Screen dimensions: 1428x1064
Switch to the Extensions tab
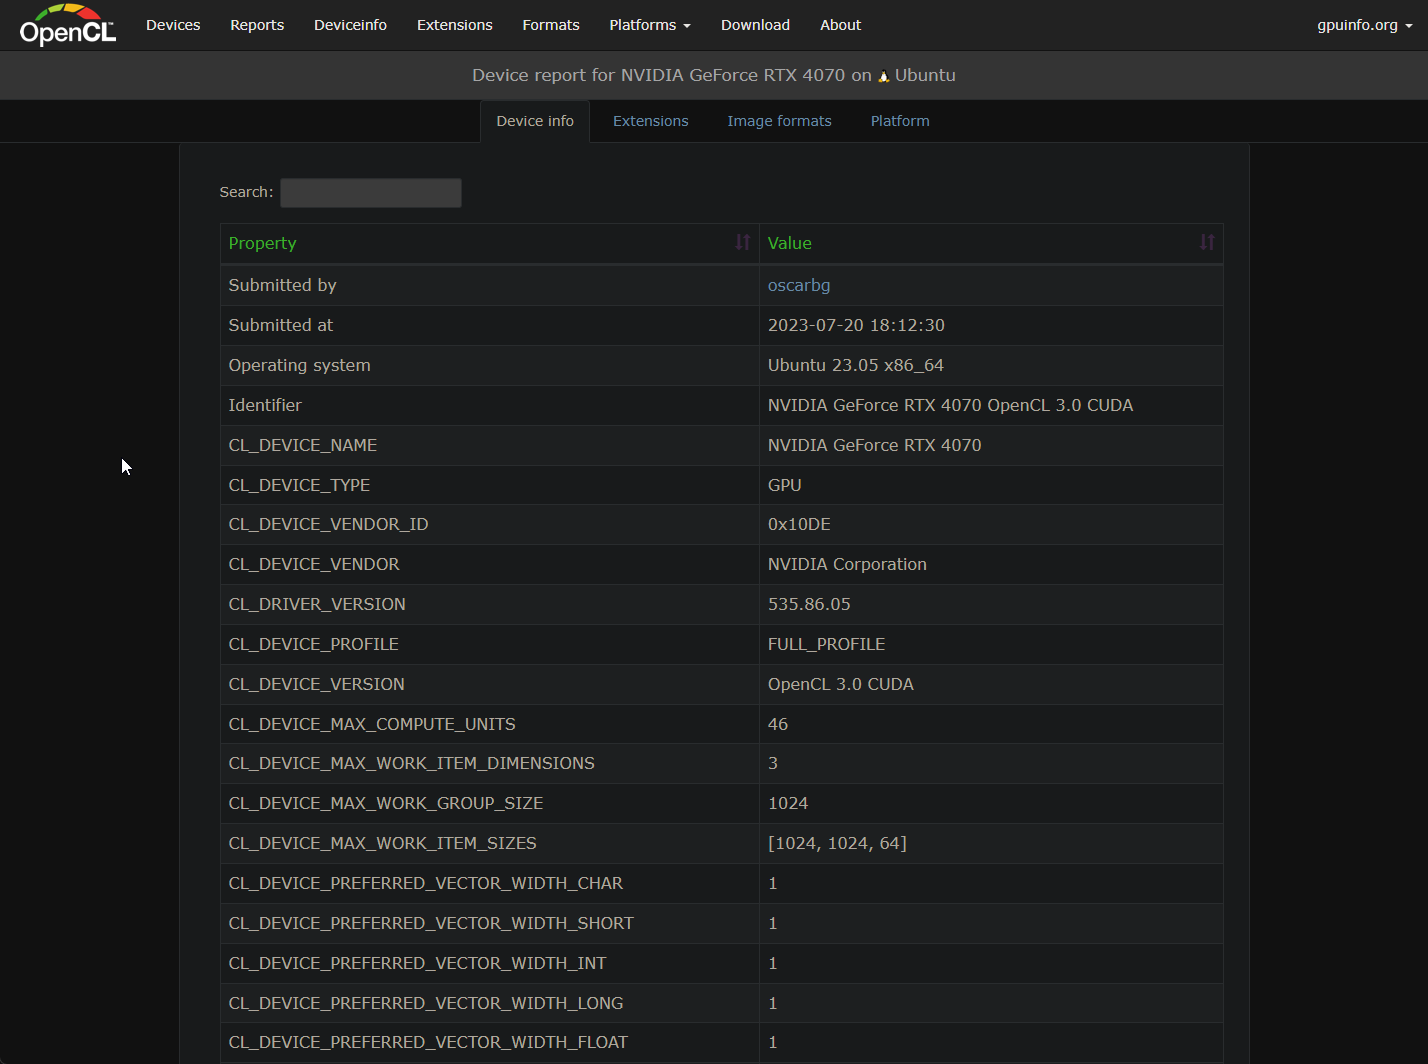[x=650, y=121]
